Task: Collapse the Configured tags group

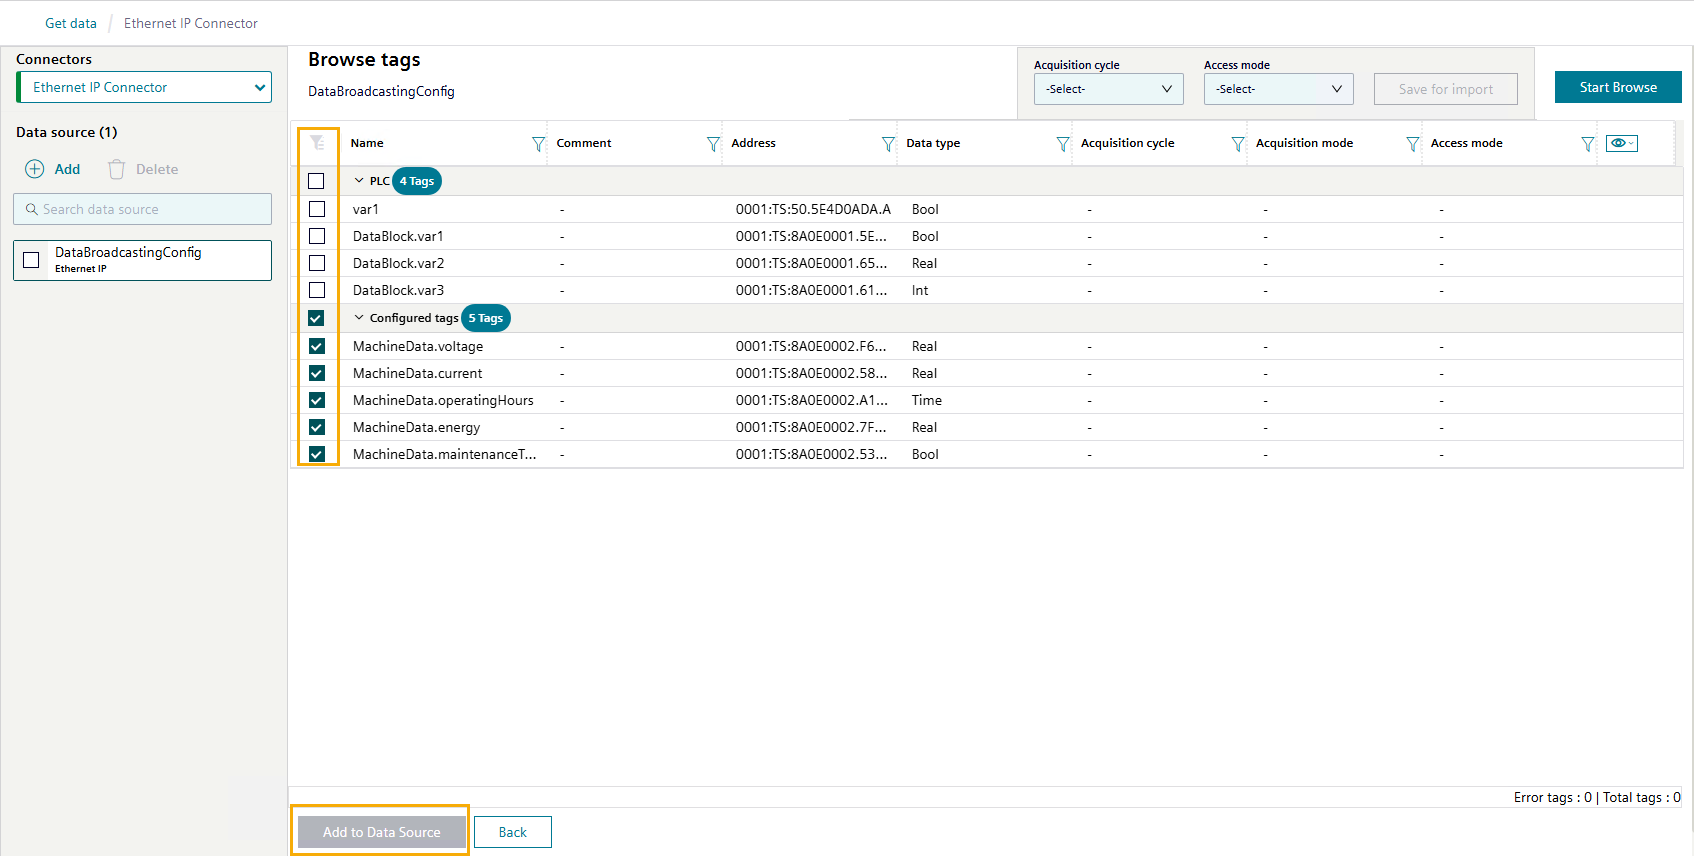Action: pyautogui.click(x=359, y=318)
